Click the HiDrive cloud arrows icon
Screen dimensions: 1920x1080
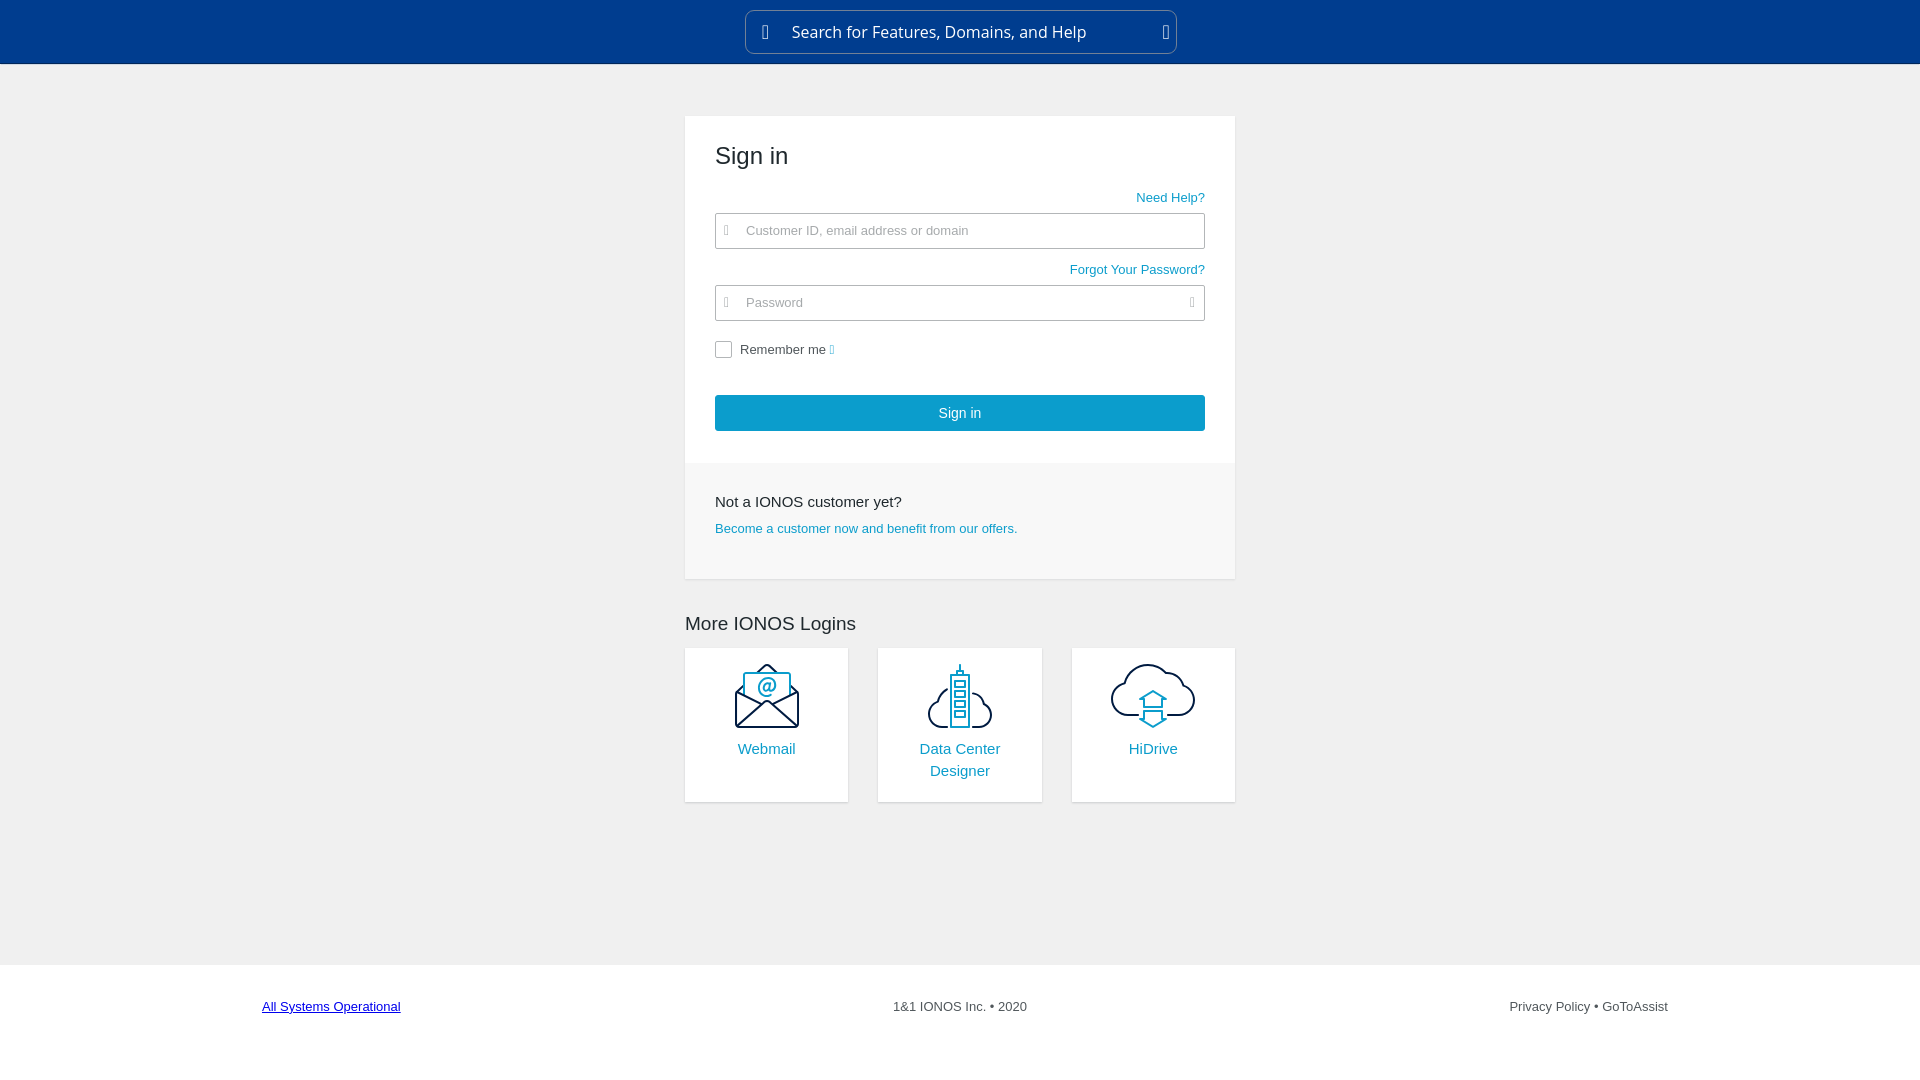point(1153,696)
